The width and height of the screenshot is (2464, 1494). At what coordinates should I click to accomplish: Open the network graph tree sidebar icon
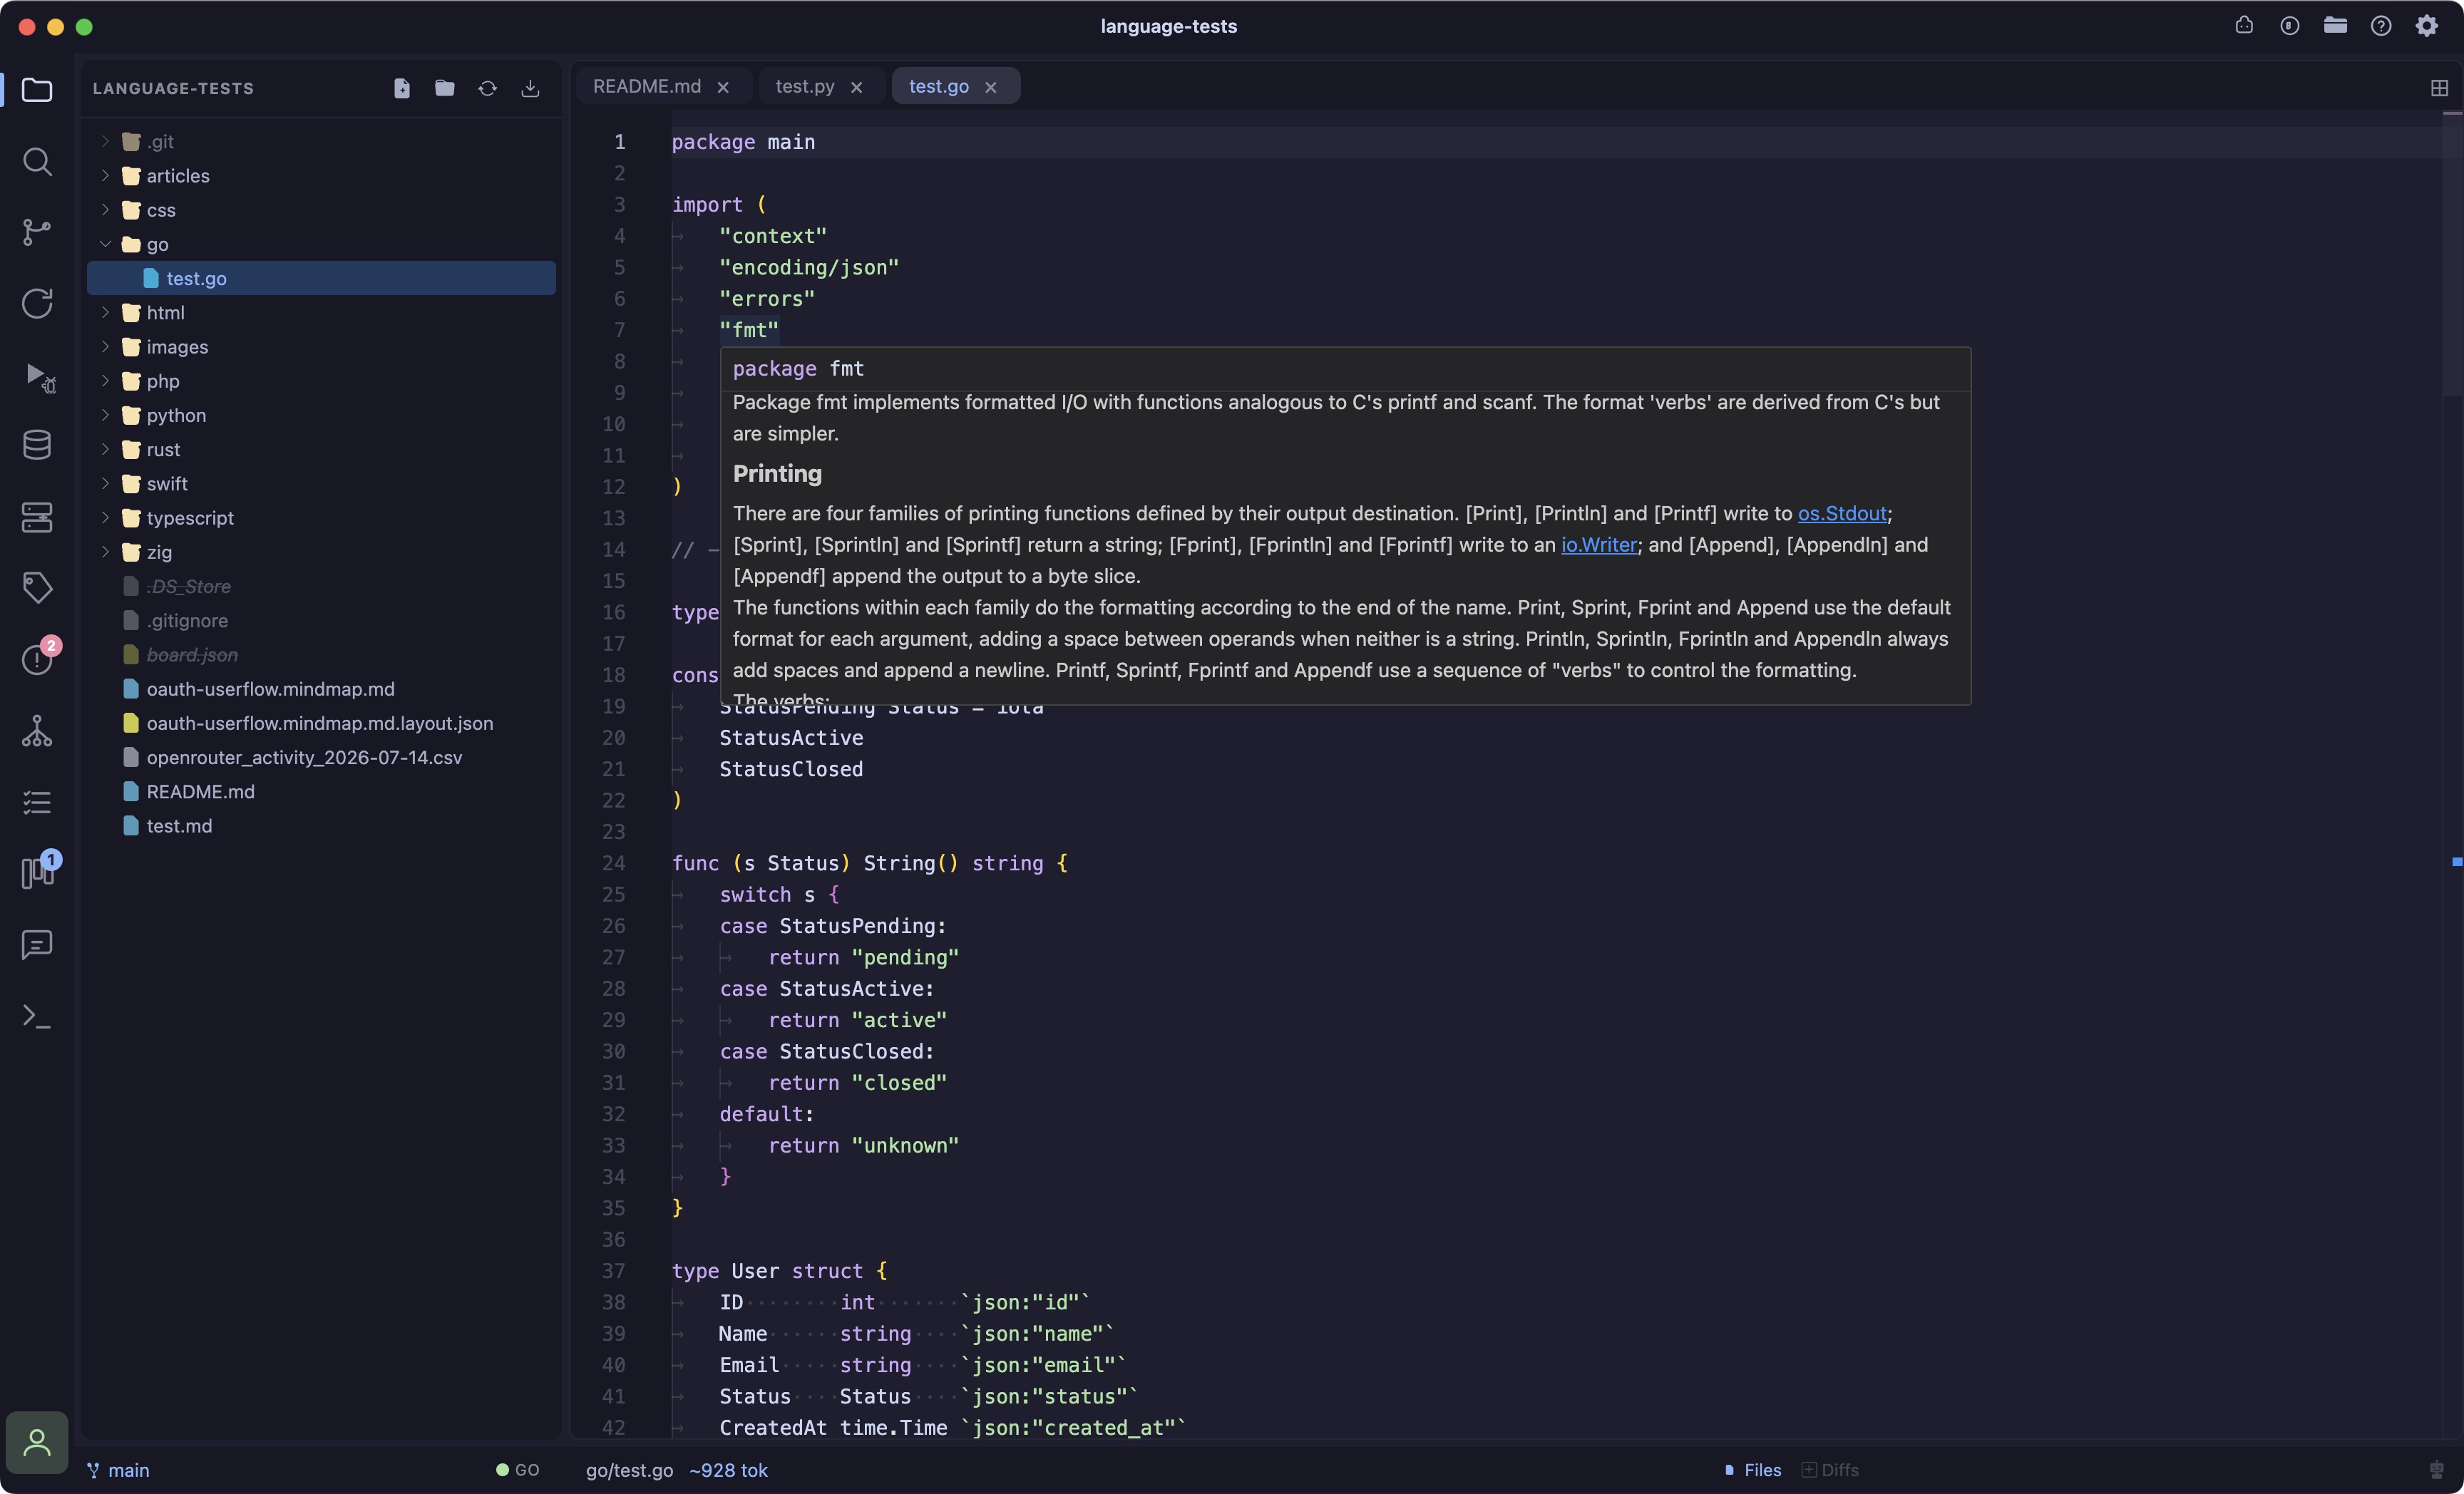[x=37, y=731]
